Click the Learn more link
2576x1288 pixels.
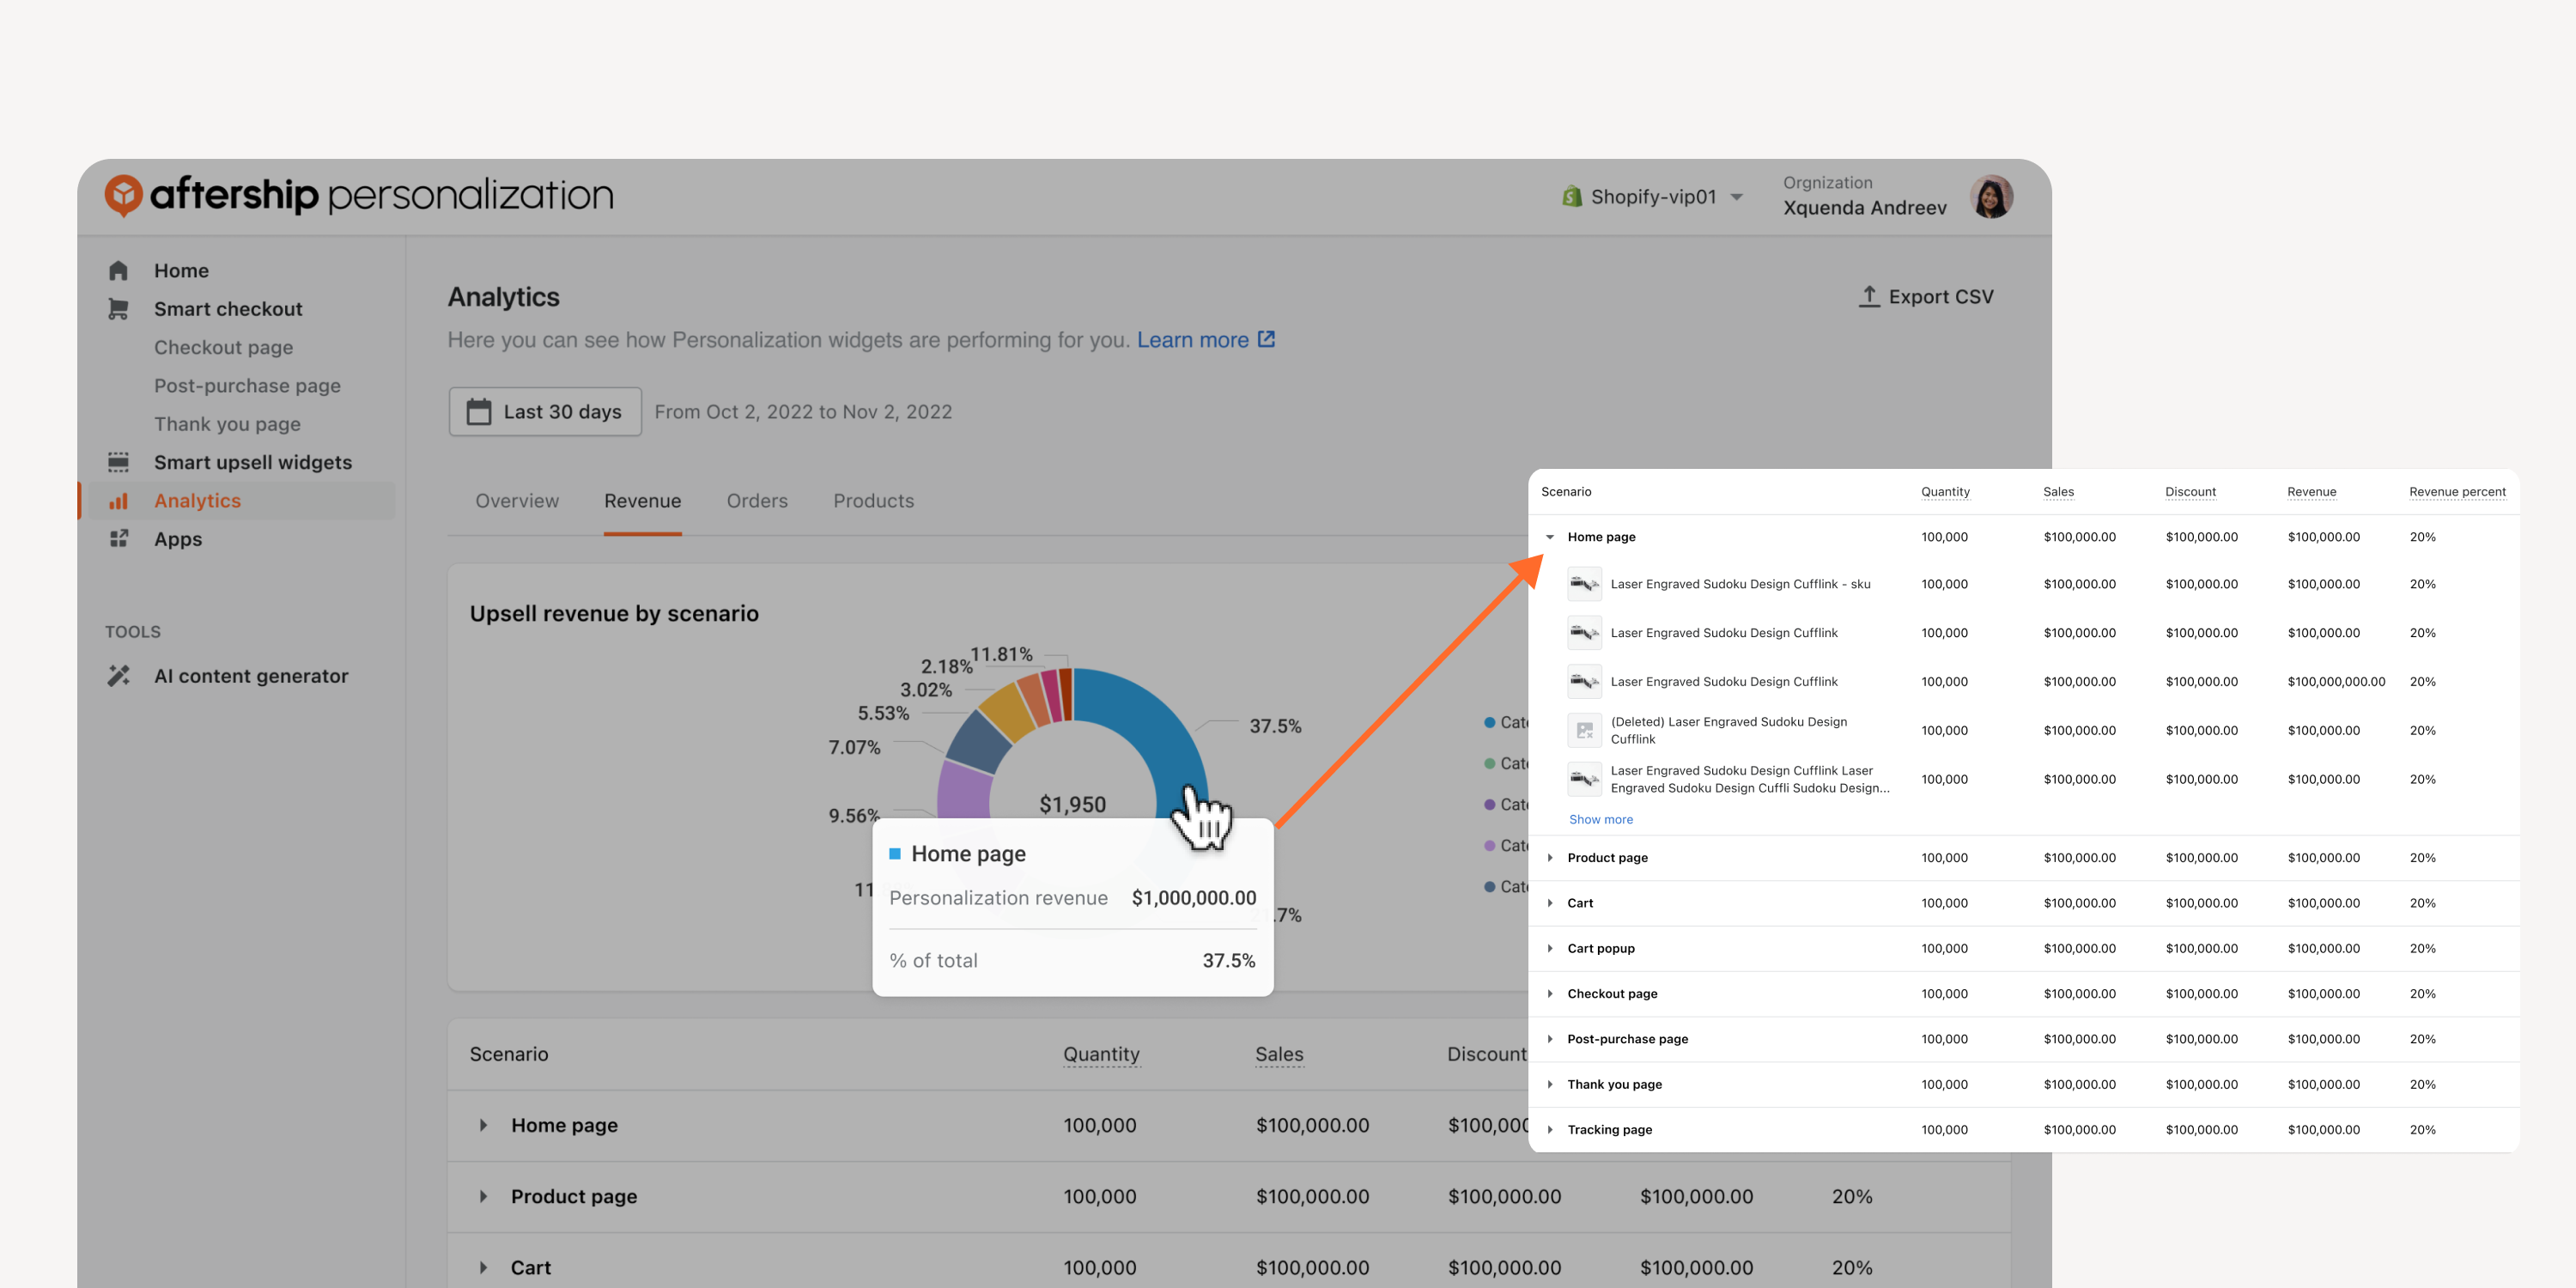click(x=1192, y=340)
